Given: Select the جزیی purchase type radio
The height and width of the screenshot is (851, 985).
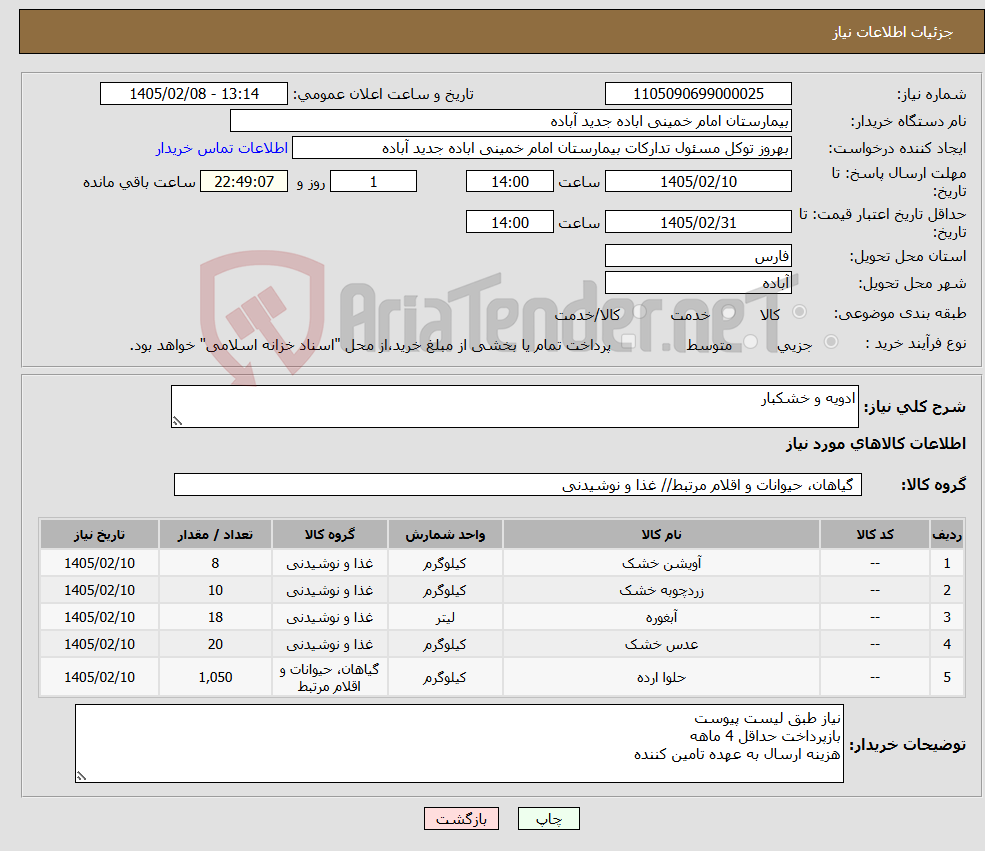Looking at the screenshot, I should coord(830,342).
